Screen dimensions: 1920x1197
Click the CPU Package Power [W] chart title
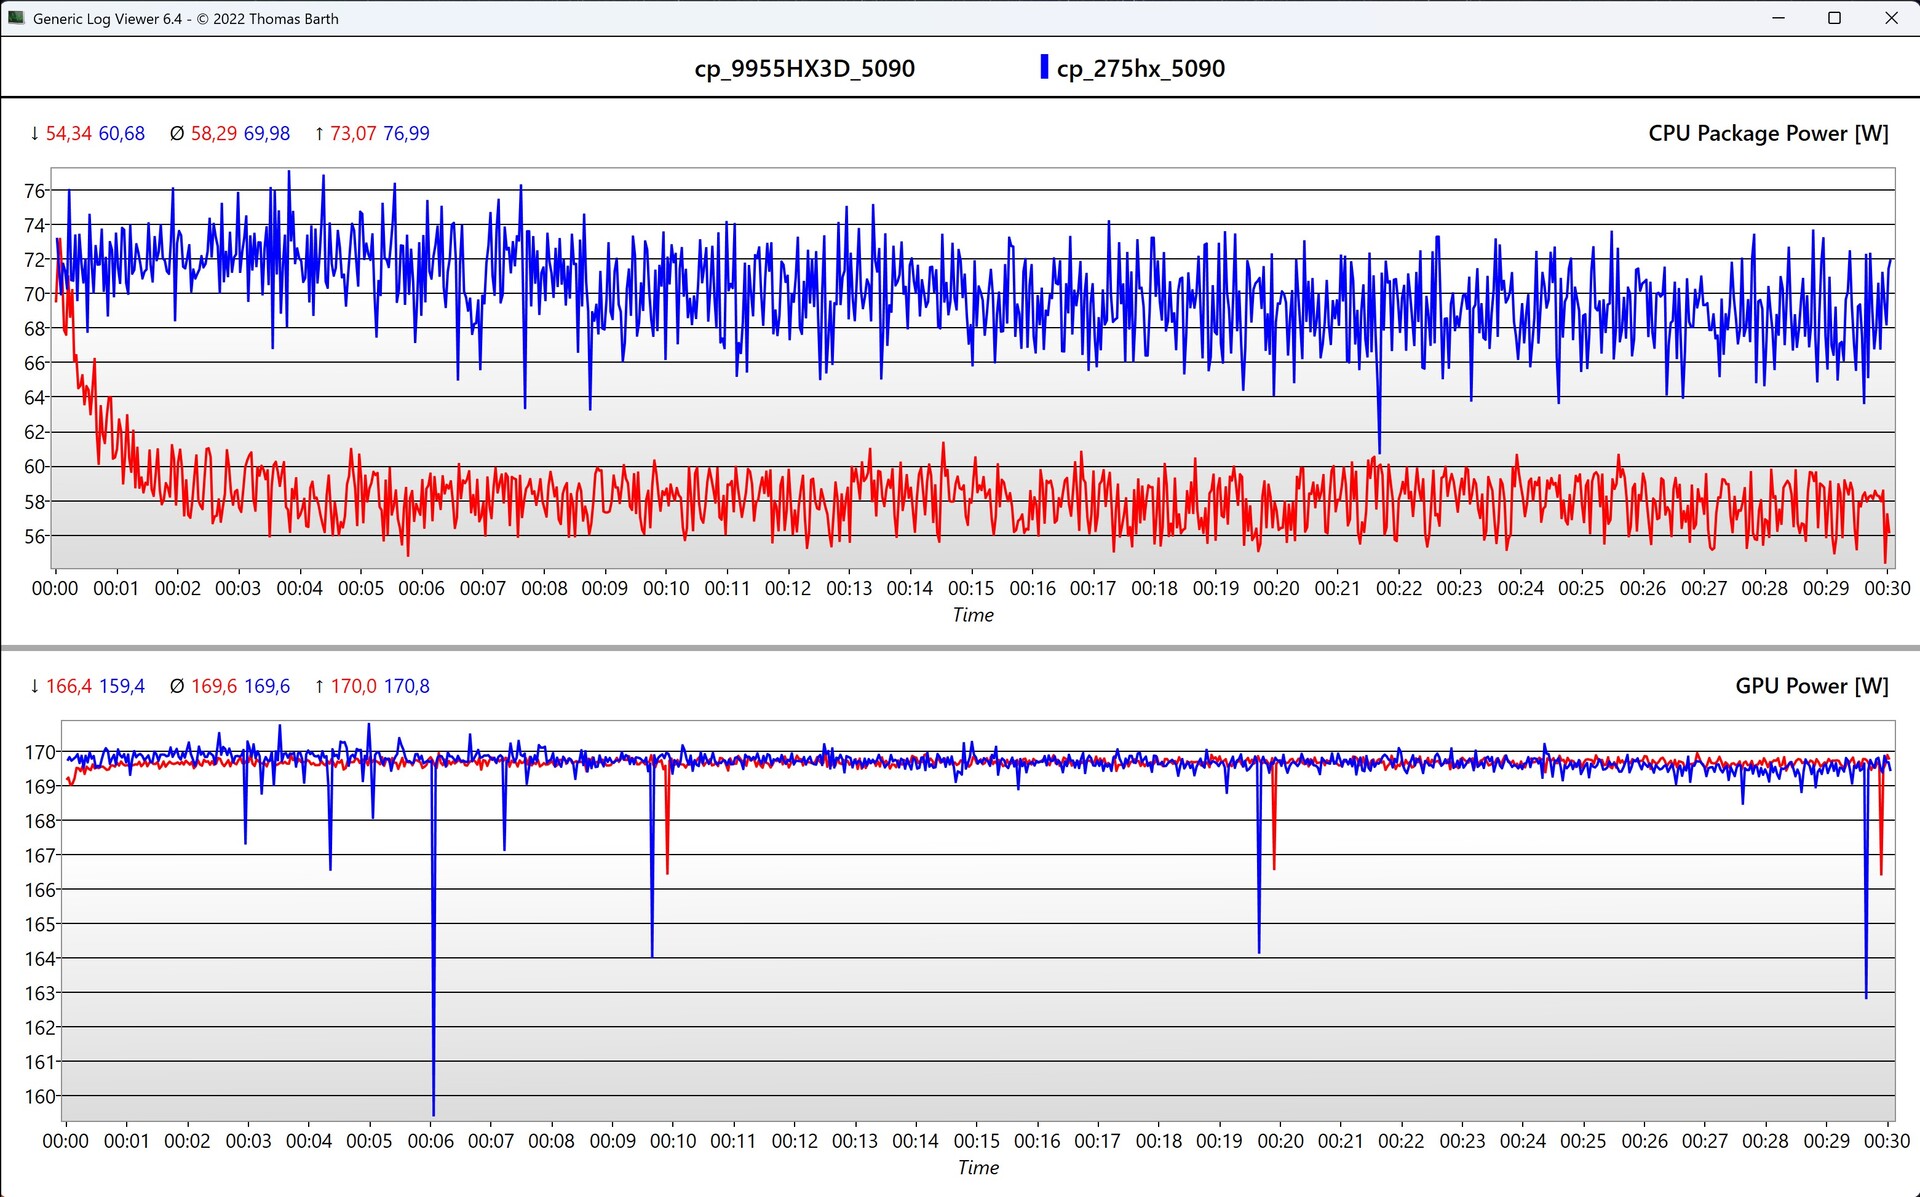pyautogui.click(x=1767, y=133)
